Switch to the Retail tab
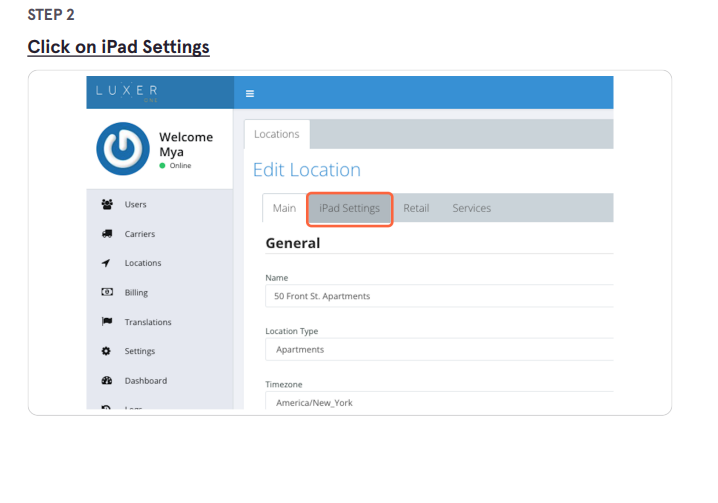The width and height of the screenshot is (718, 503). (416, 208)
